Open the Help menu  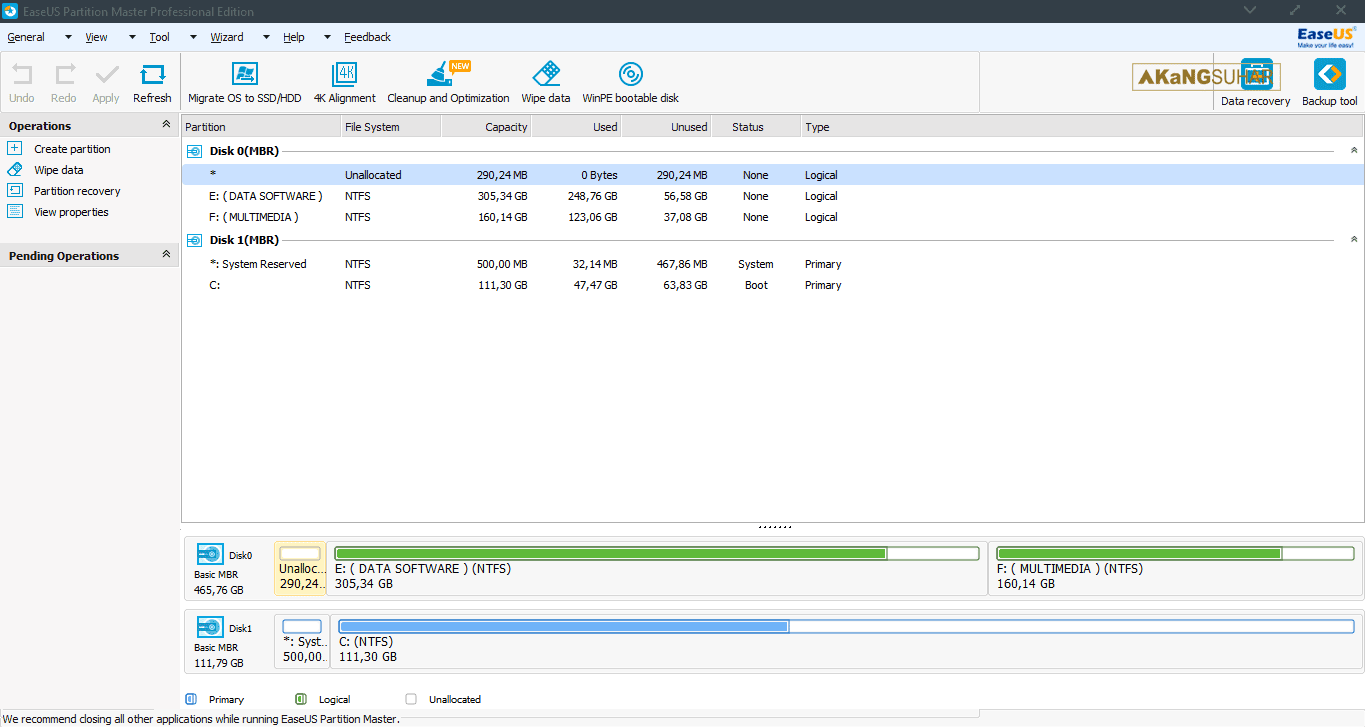(x=293, y=37)
